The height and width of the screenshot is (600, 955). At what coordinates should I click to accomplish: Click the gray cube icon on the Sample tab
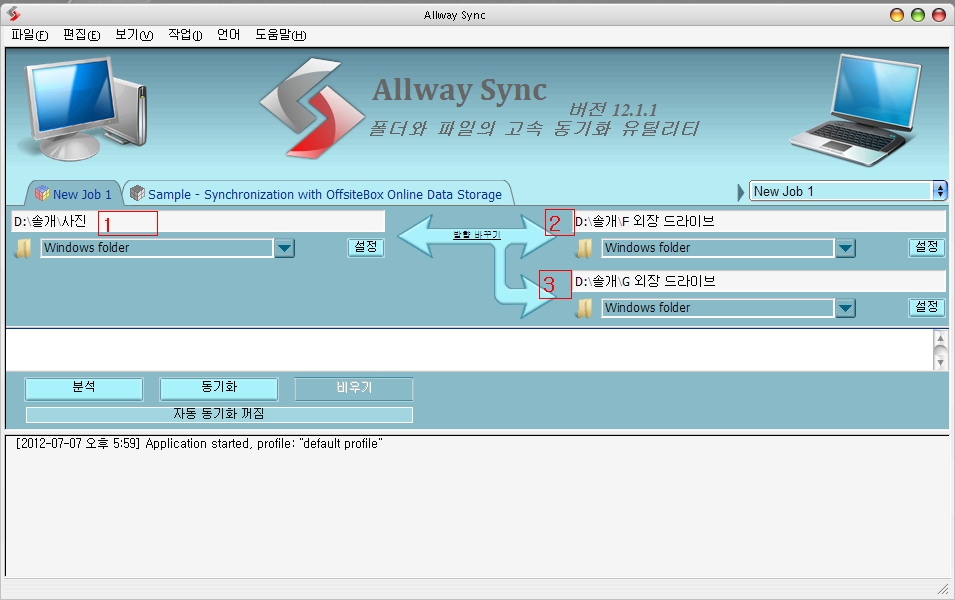tap(138, 193)
